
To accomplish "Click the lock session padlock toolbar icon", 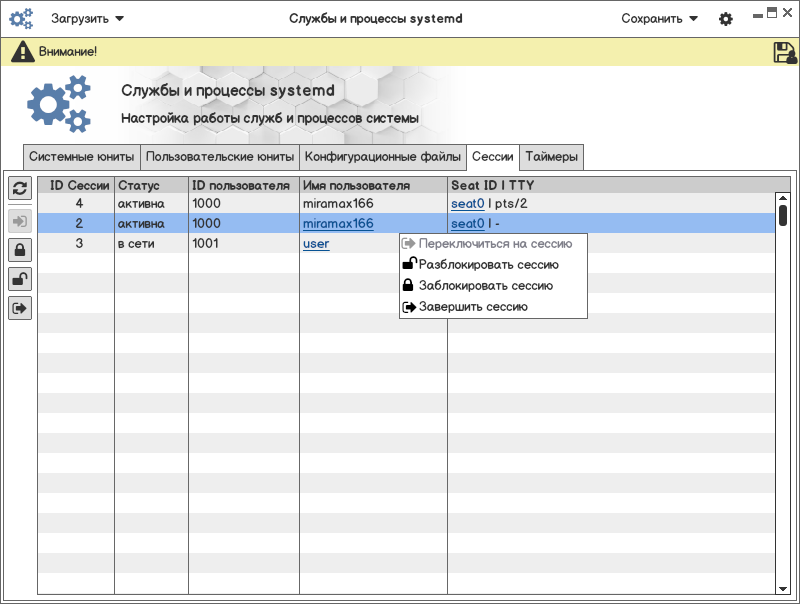I will (20, 249).
